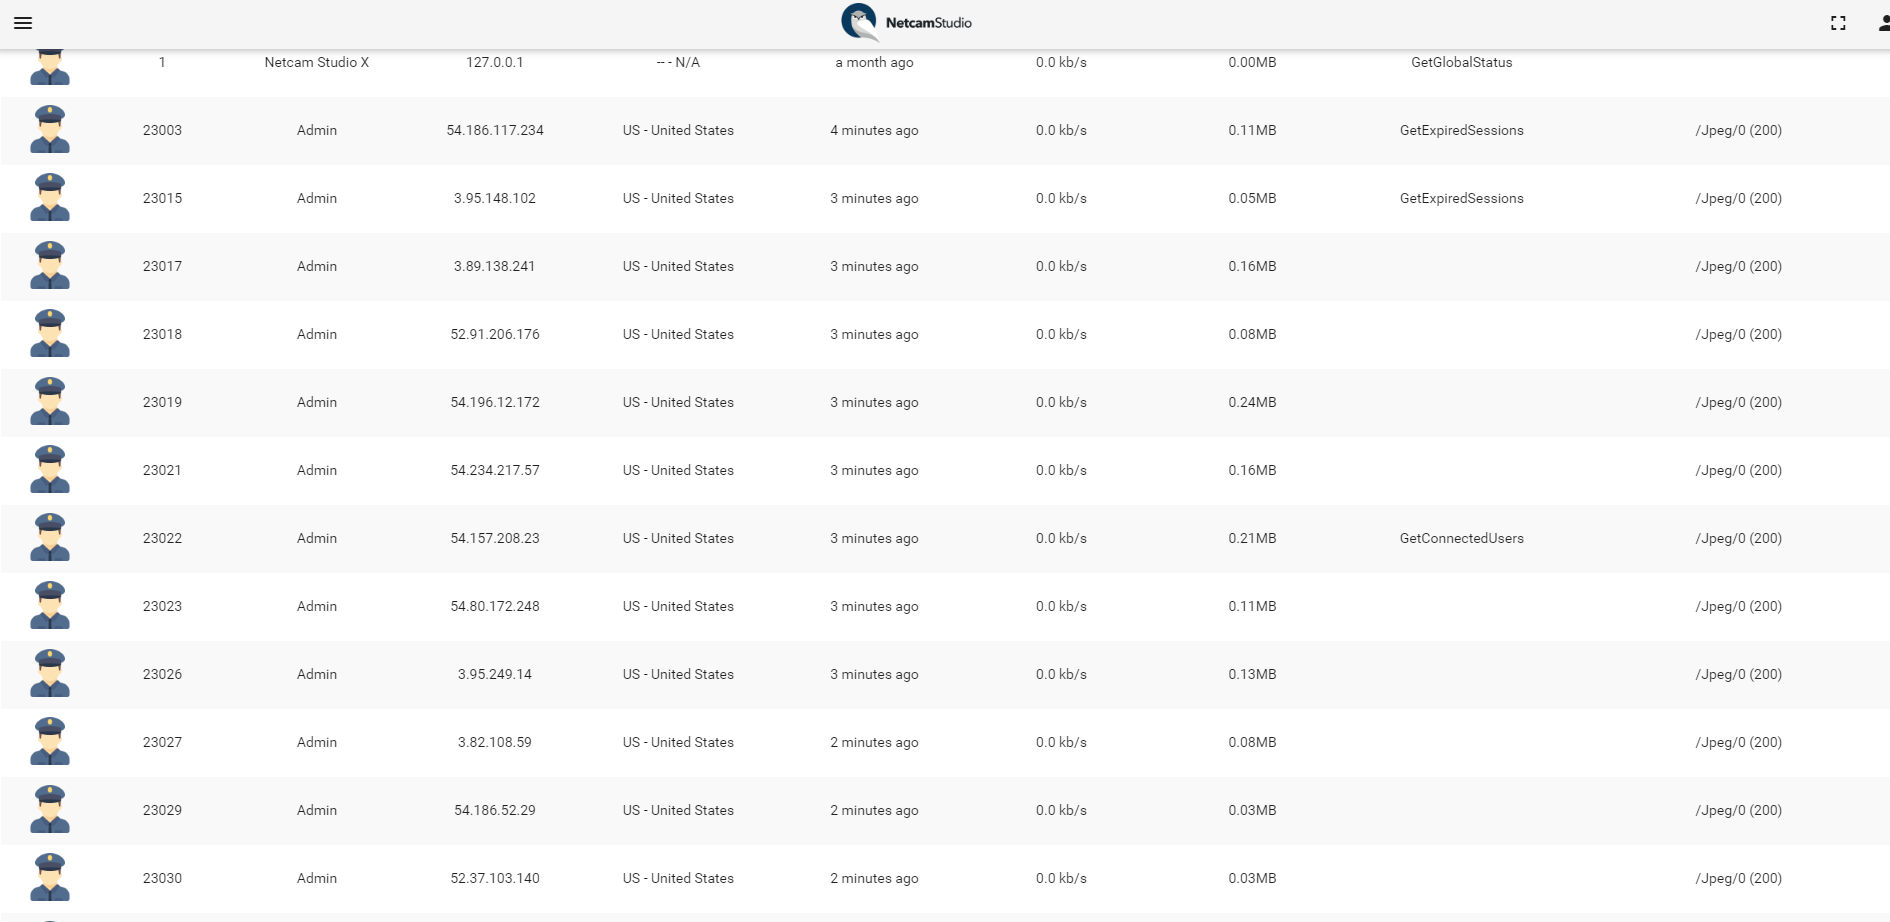
Task: Click the officer avatar for session 23018
Action: [x=50, y=334]
